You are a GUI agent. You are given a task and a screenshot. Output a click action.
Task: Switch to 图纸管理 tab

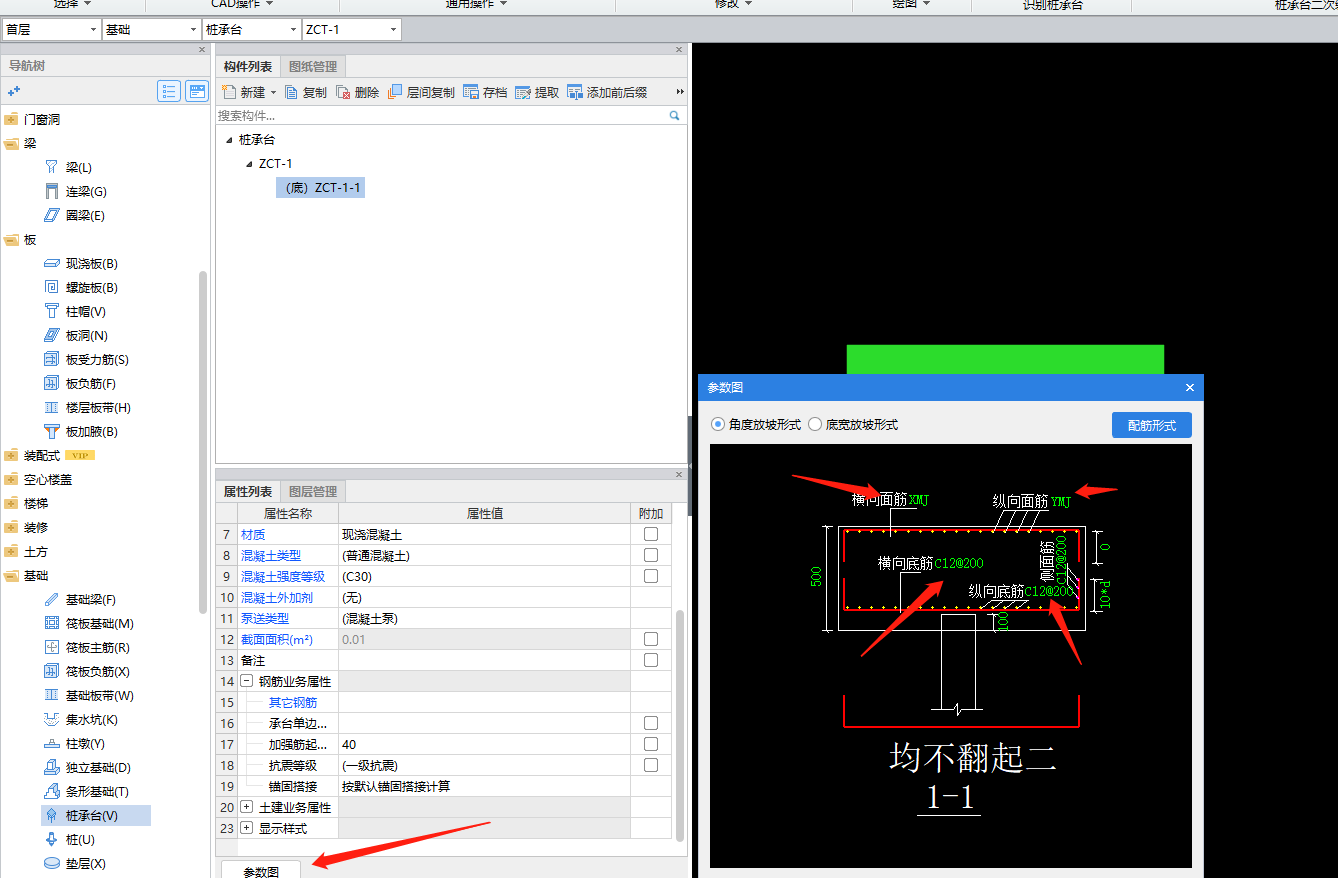[313, 67]
